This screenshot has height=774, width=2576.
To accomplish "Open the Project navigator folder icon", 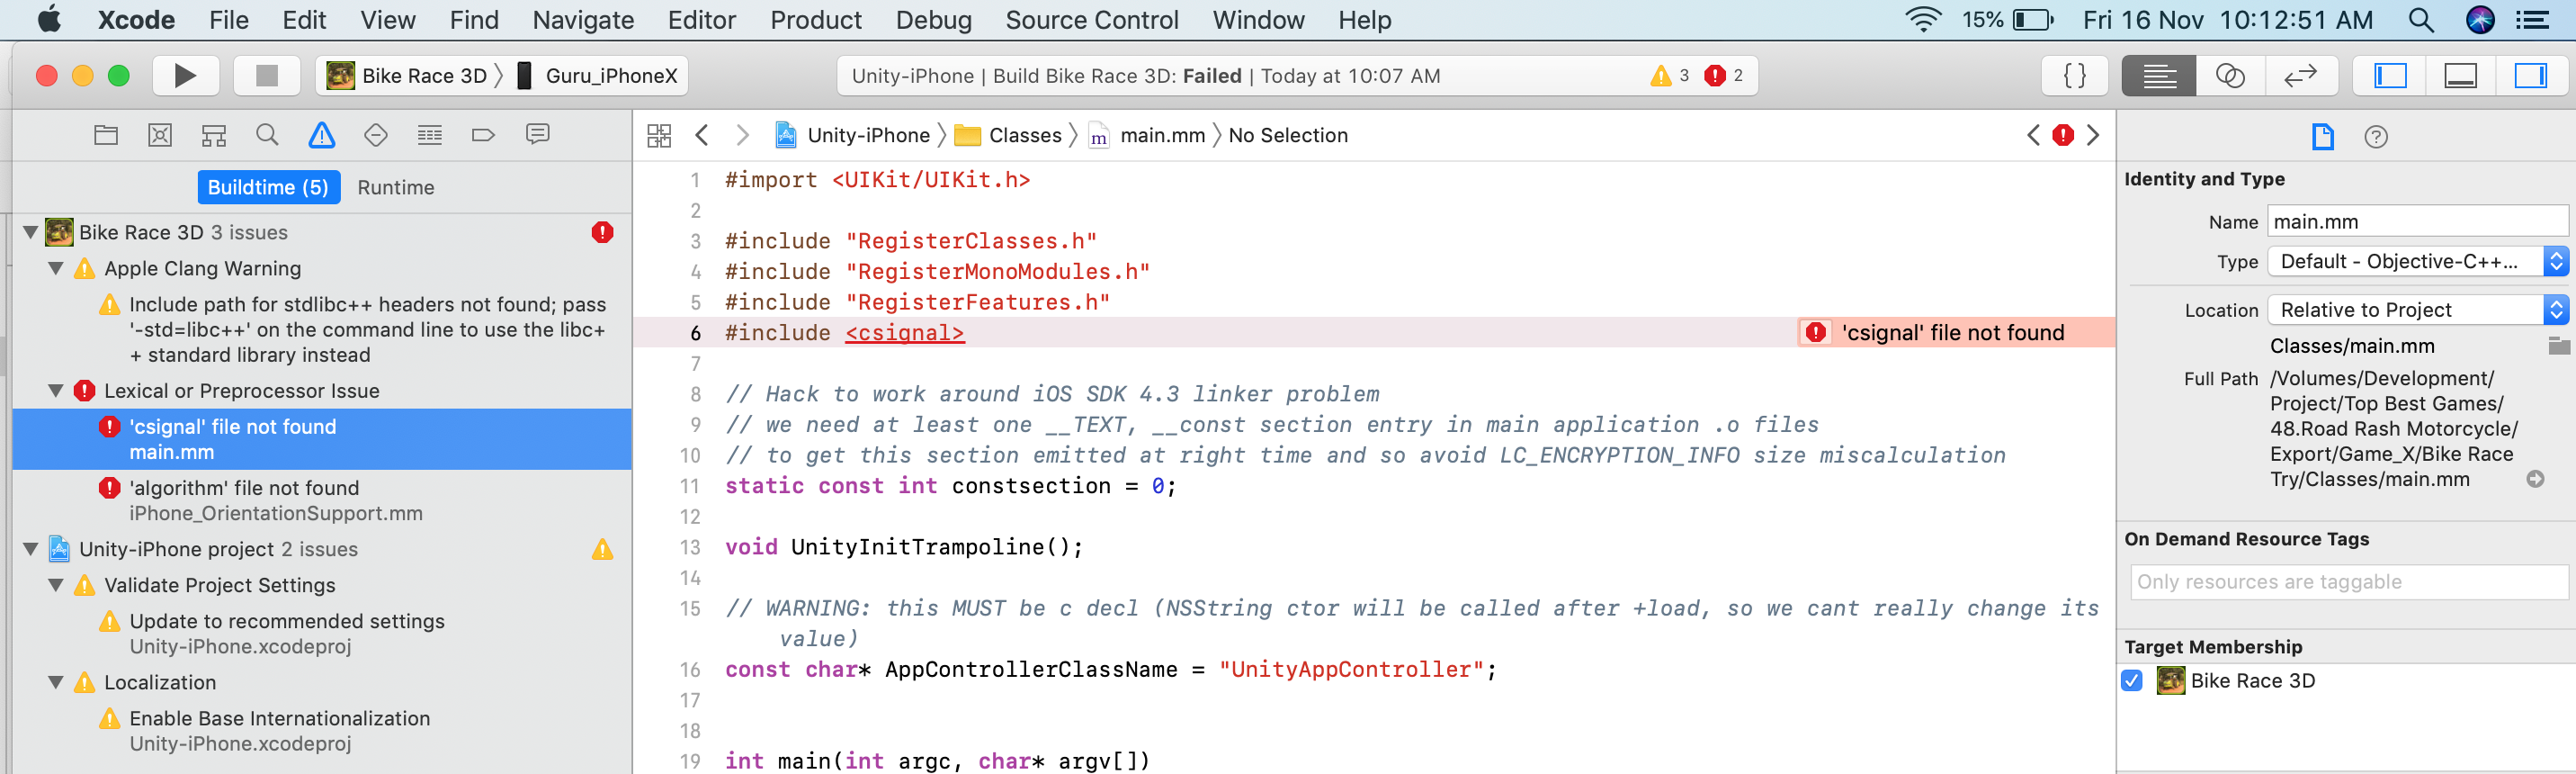I will coord(106,135).
